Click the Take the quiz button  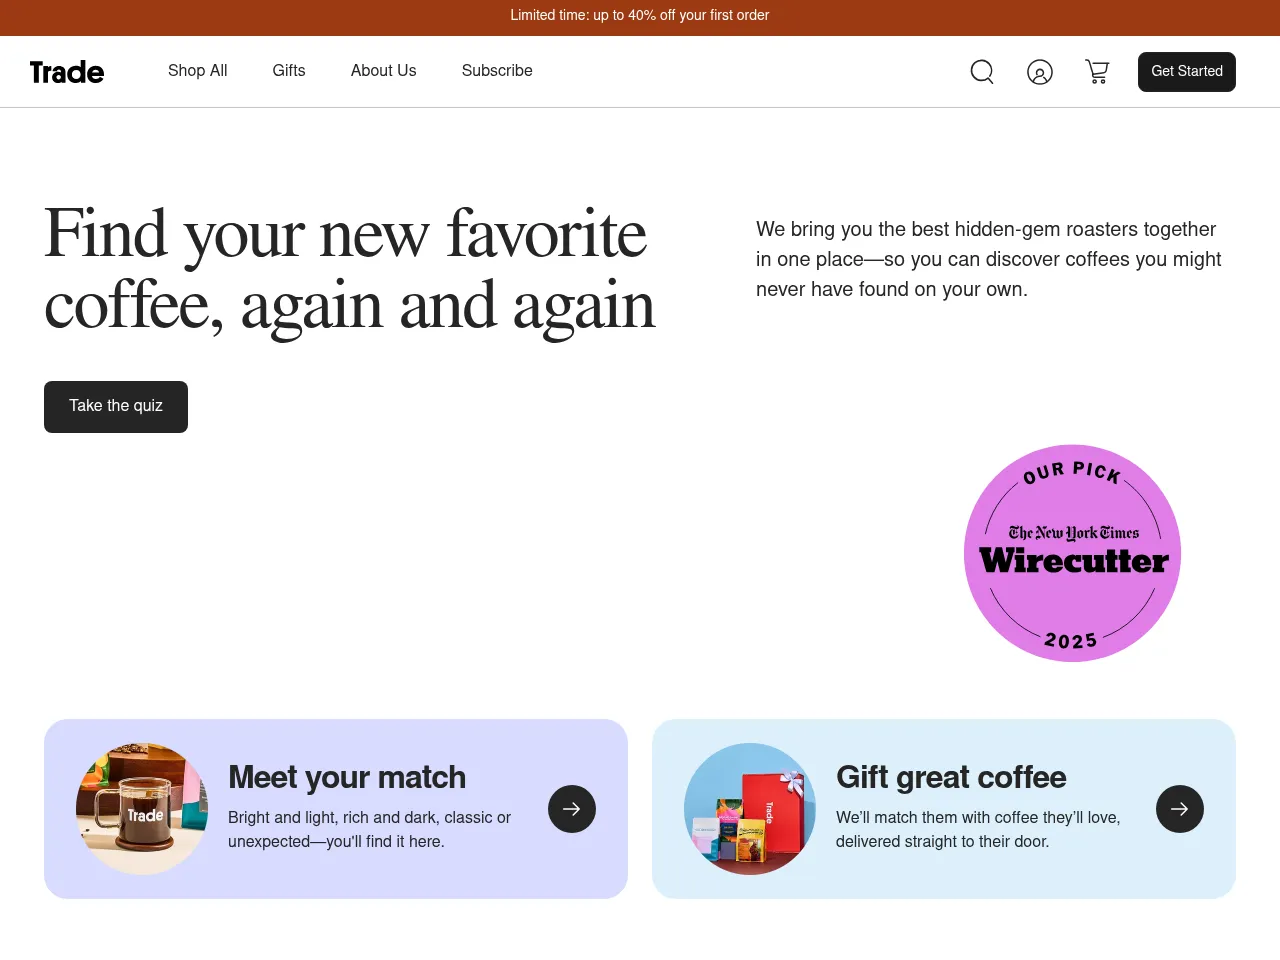click(x=115, y=406)
